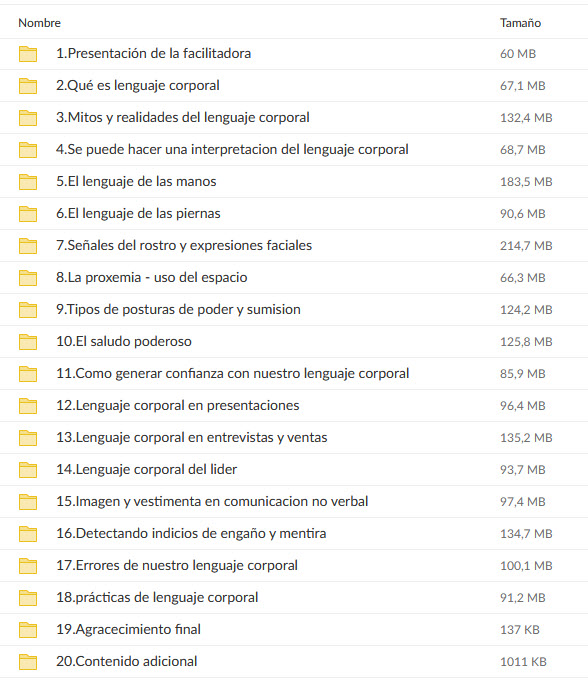588x691 pixels.
Task: Sort list by the Nombre column header
Action: (x=40, y=23)
